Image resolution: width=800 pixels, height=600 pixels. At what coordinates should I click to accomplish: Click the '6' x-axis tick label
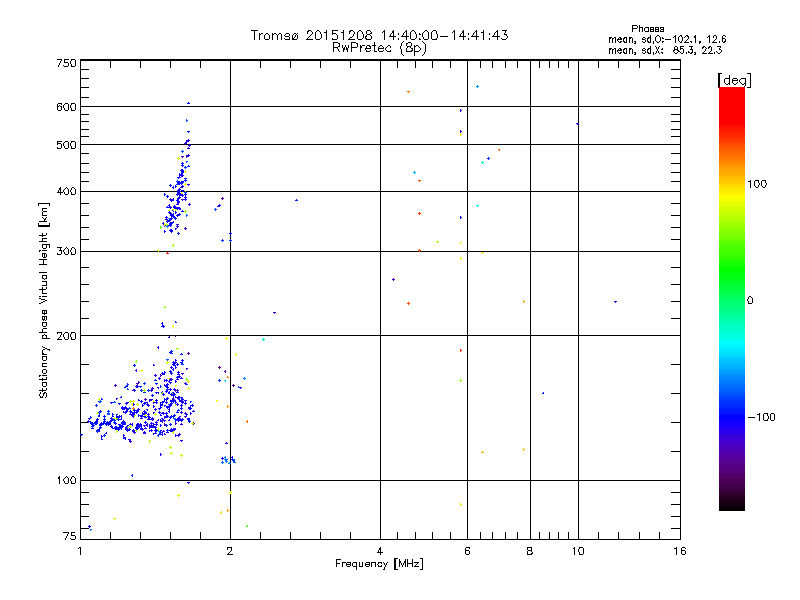pos(467,551)
